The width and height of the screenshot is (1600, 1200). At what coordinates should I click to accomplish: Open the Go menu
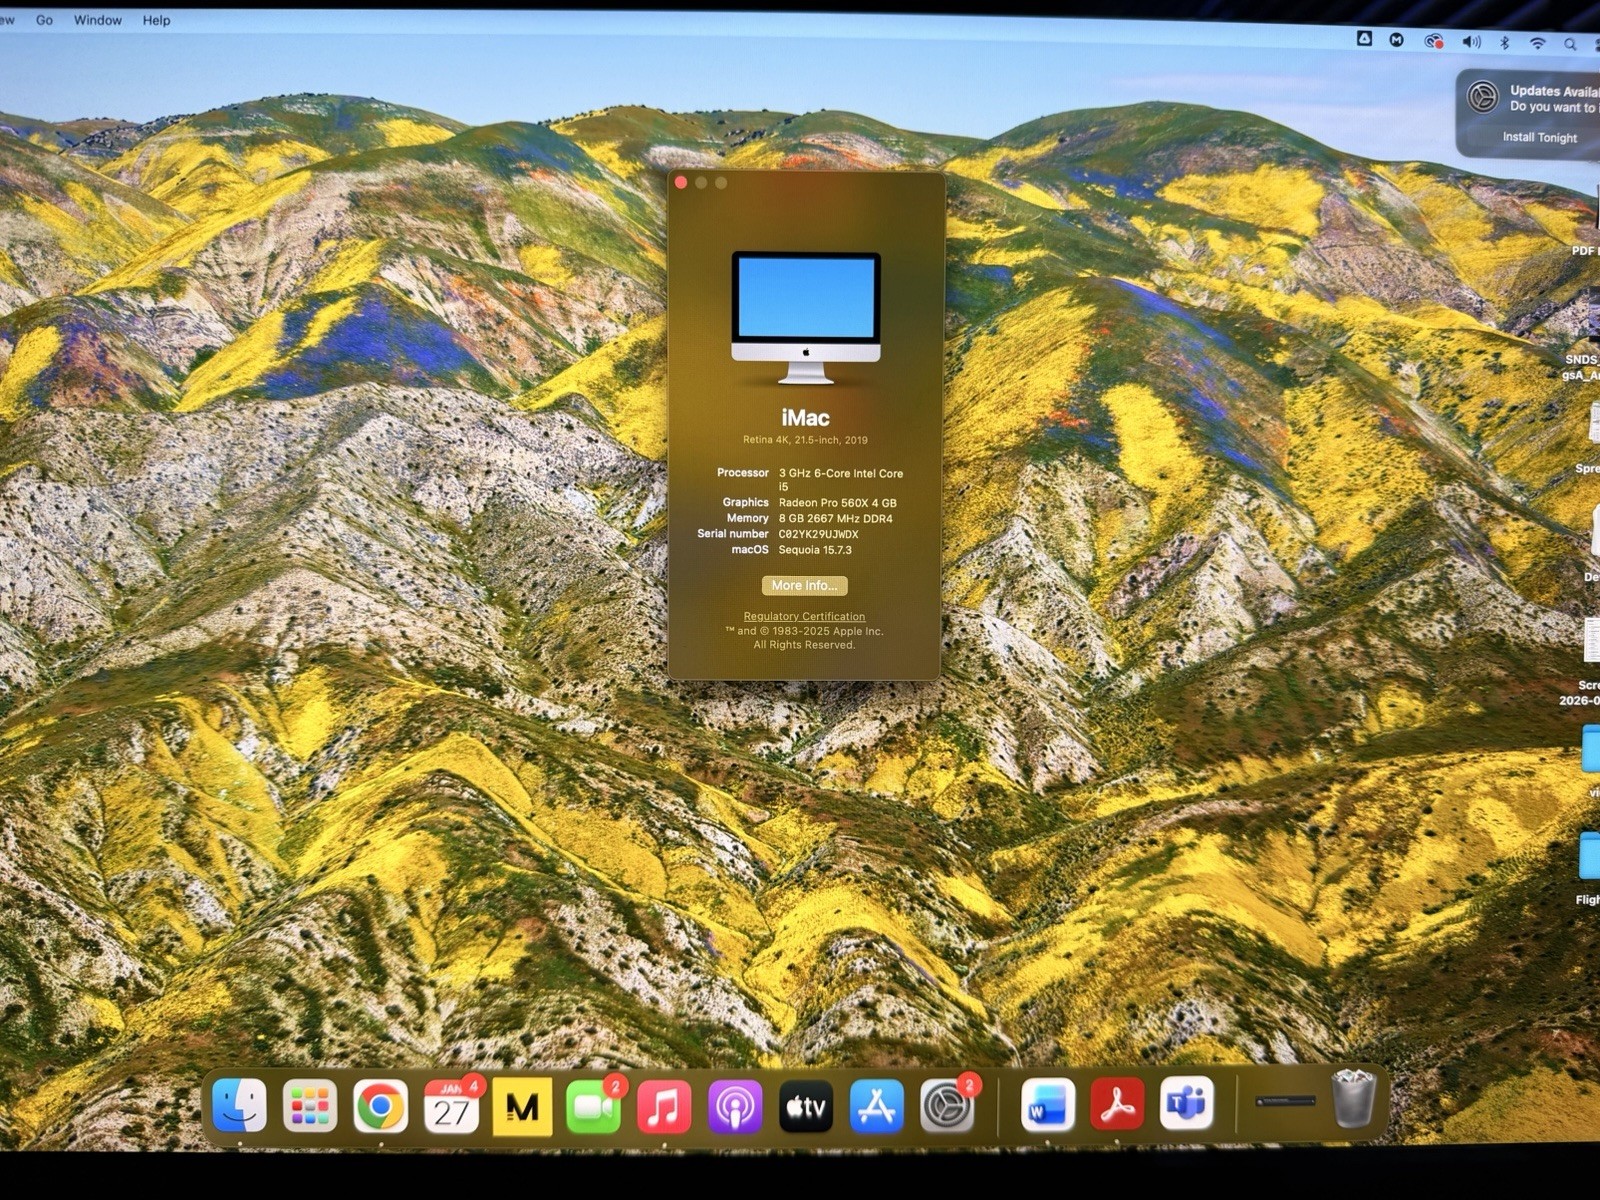point(44,20)
